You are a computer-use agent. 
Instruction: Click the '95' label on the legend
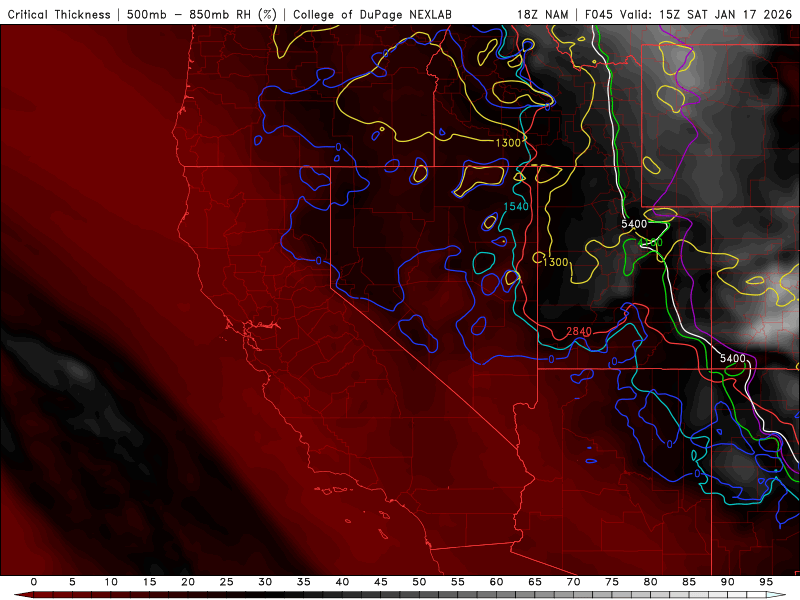pyautogui.click(x=766, y=582)
